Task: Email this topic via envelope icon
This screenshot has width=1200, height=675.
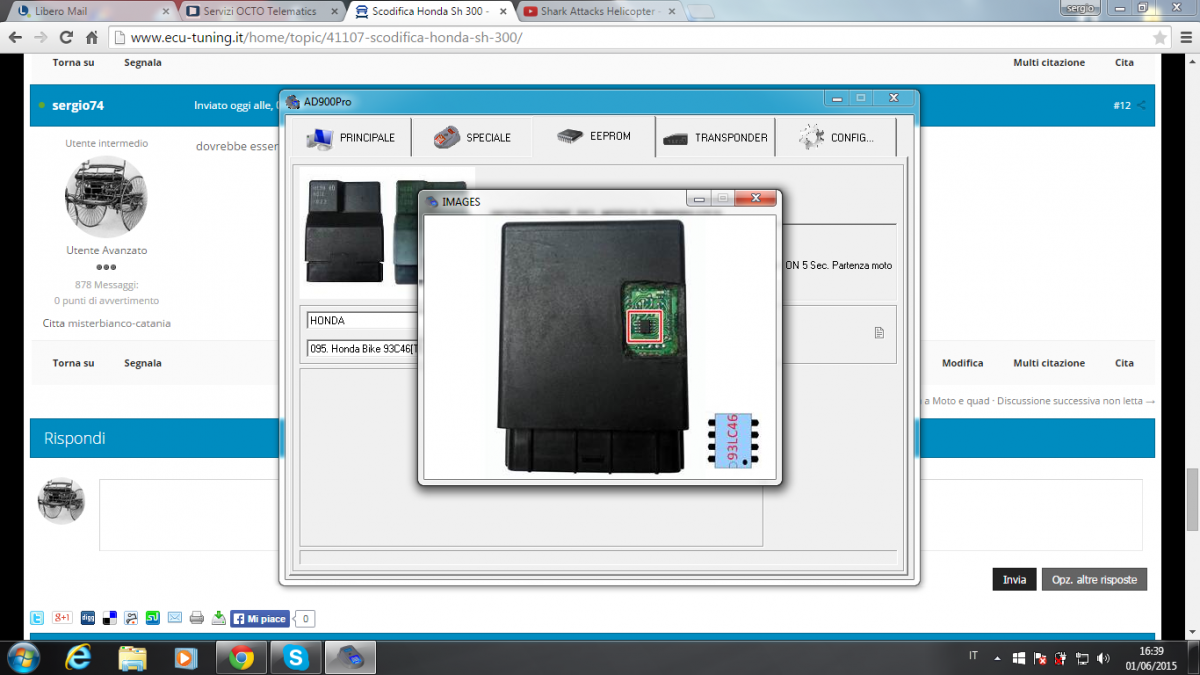Action: (x=175, y=618)
